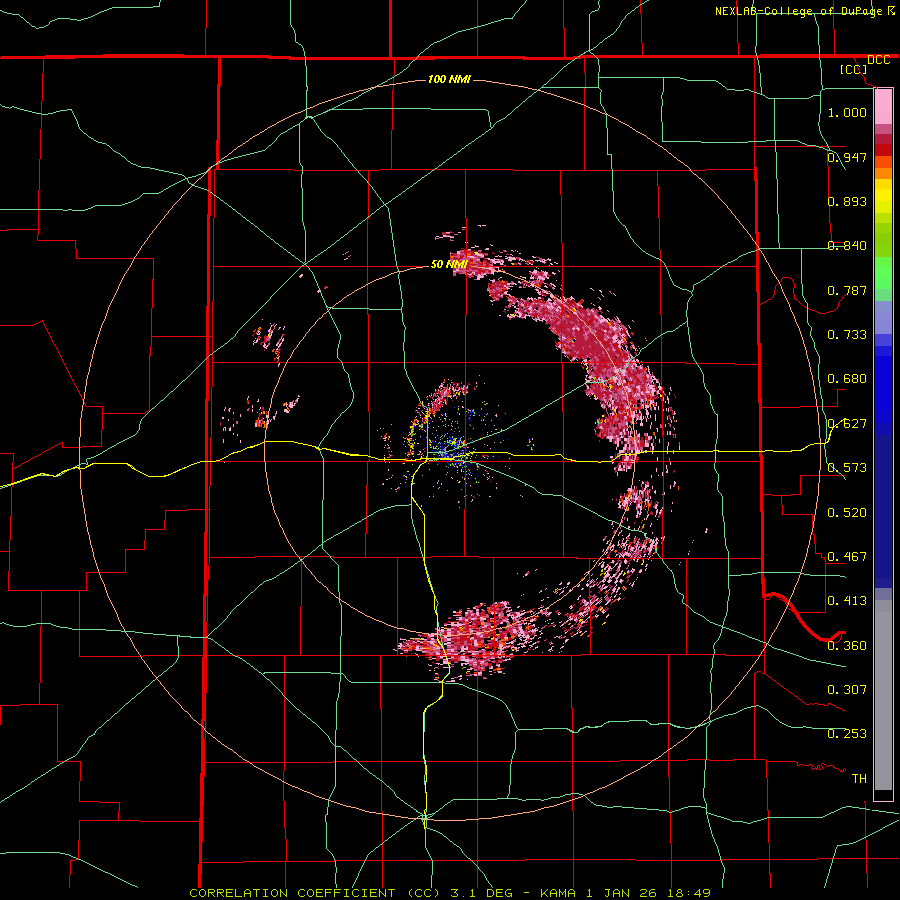Select the 0.787 legend value
Screen dimensions: 900x900
pos(847,290)
